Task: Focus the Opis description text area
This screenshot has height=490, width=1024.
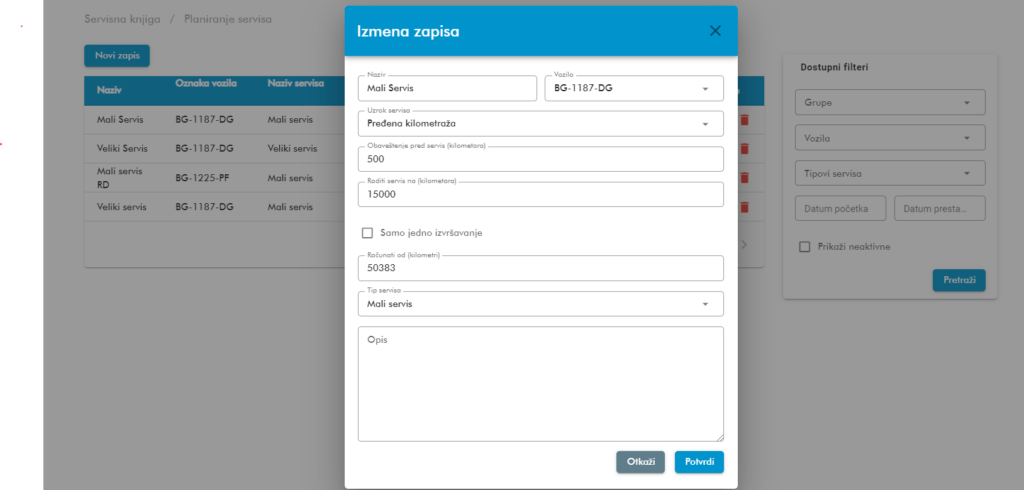Action: click(x=541, y=384)
